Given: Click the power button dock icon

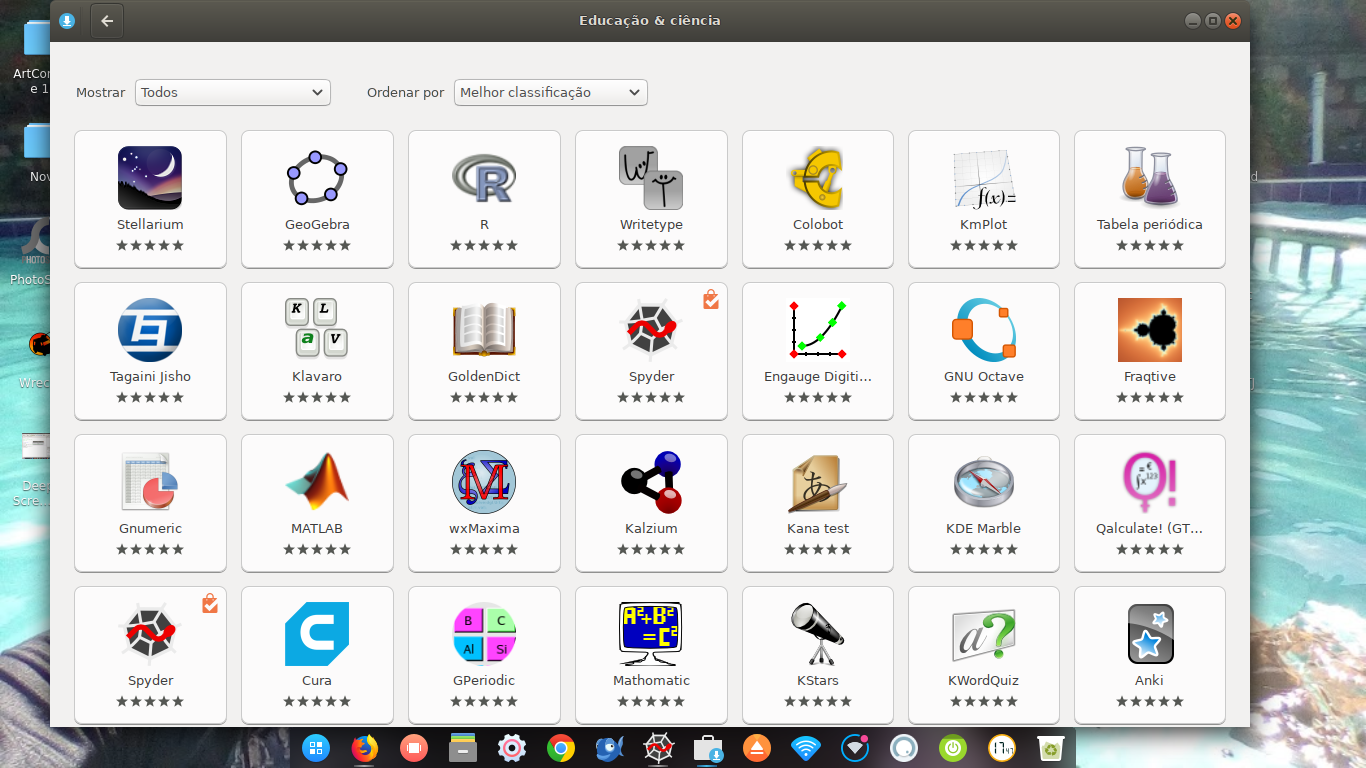Looking at the screenshot, I should tap(952, 748).
